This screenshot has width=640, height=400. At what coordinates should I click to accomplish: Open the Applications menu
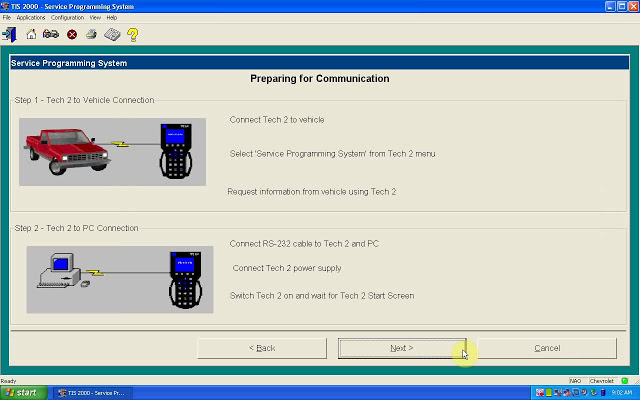point(31,18)
